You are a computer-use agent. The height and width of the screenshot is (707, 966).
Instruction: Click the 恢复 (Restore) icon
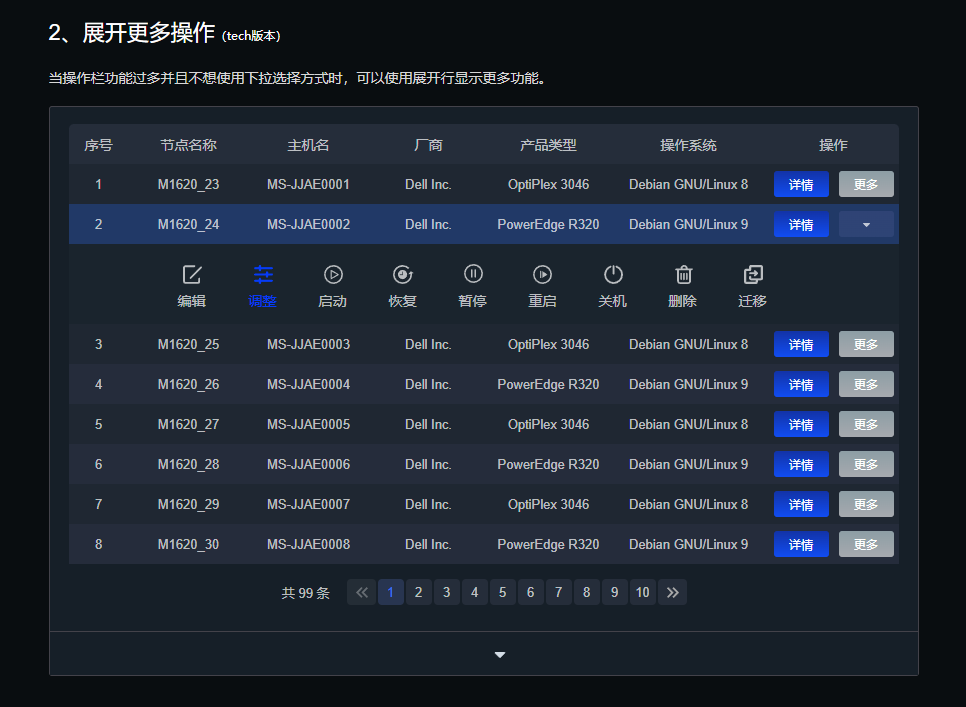coord(403,275)
